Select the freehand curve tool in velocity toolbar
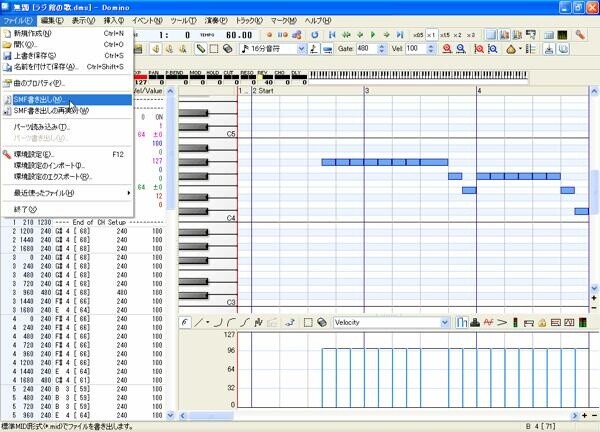The image size is (600, 432). (x=185, y=323)
